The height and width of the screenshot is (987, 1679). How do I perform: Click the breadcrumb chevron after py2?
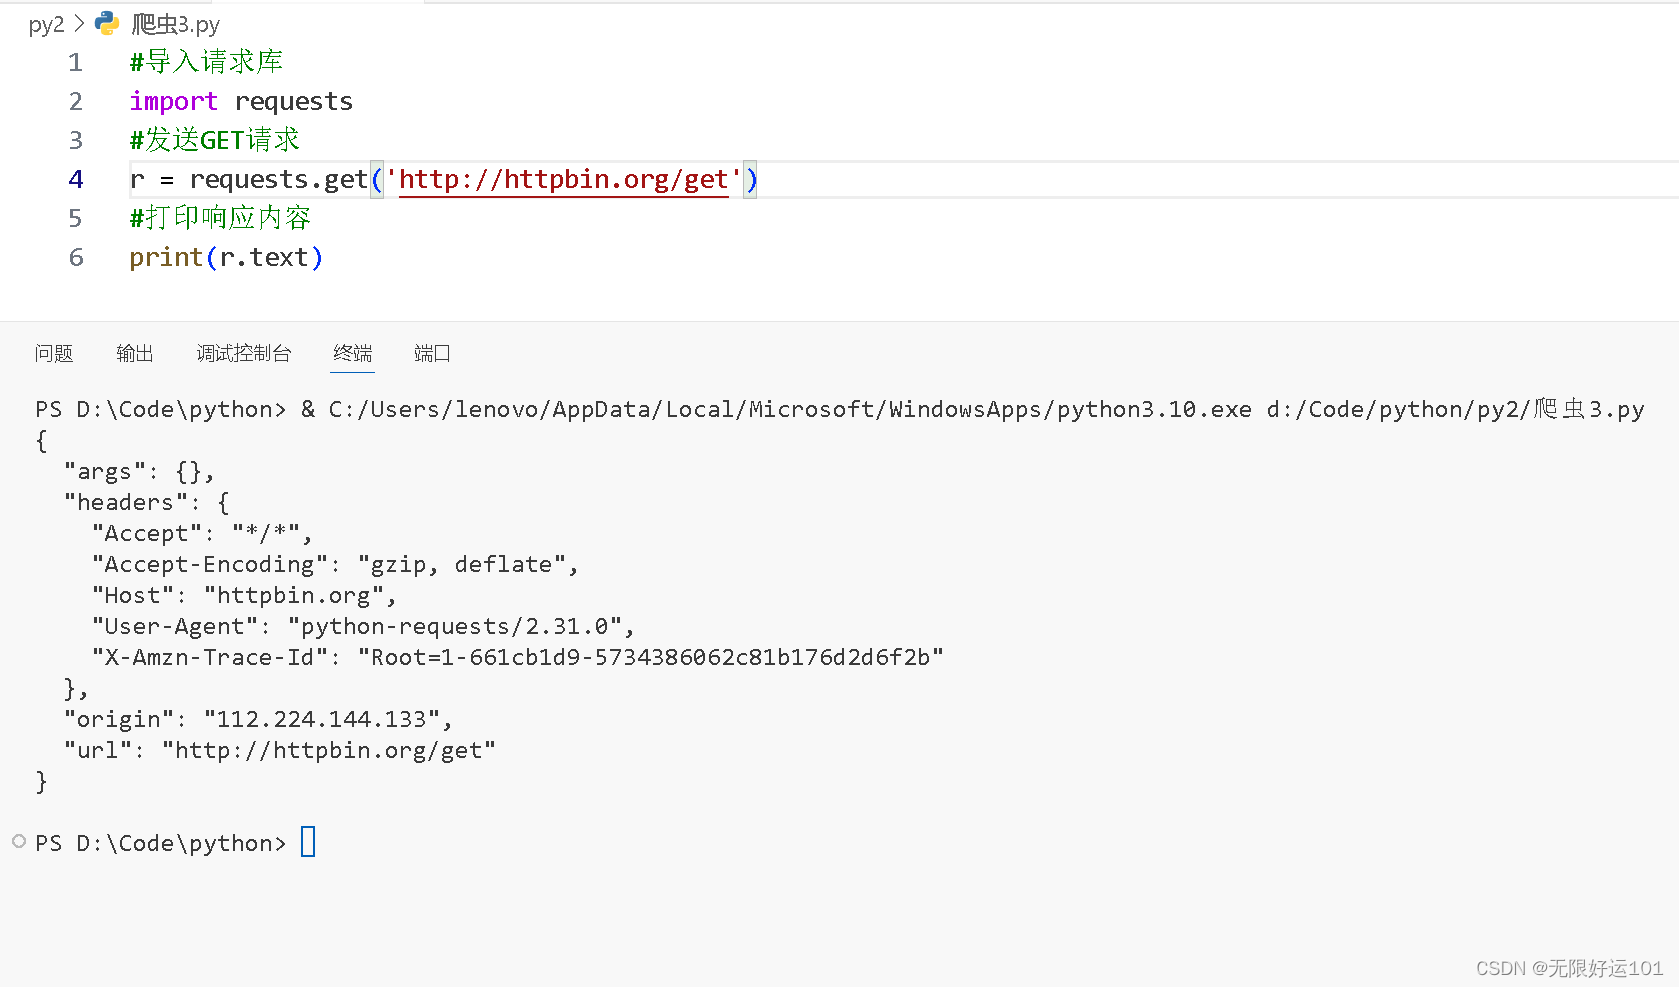79,24
